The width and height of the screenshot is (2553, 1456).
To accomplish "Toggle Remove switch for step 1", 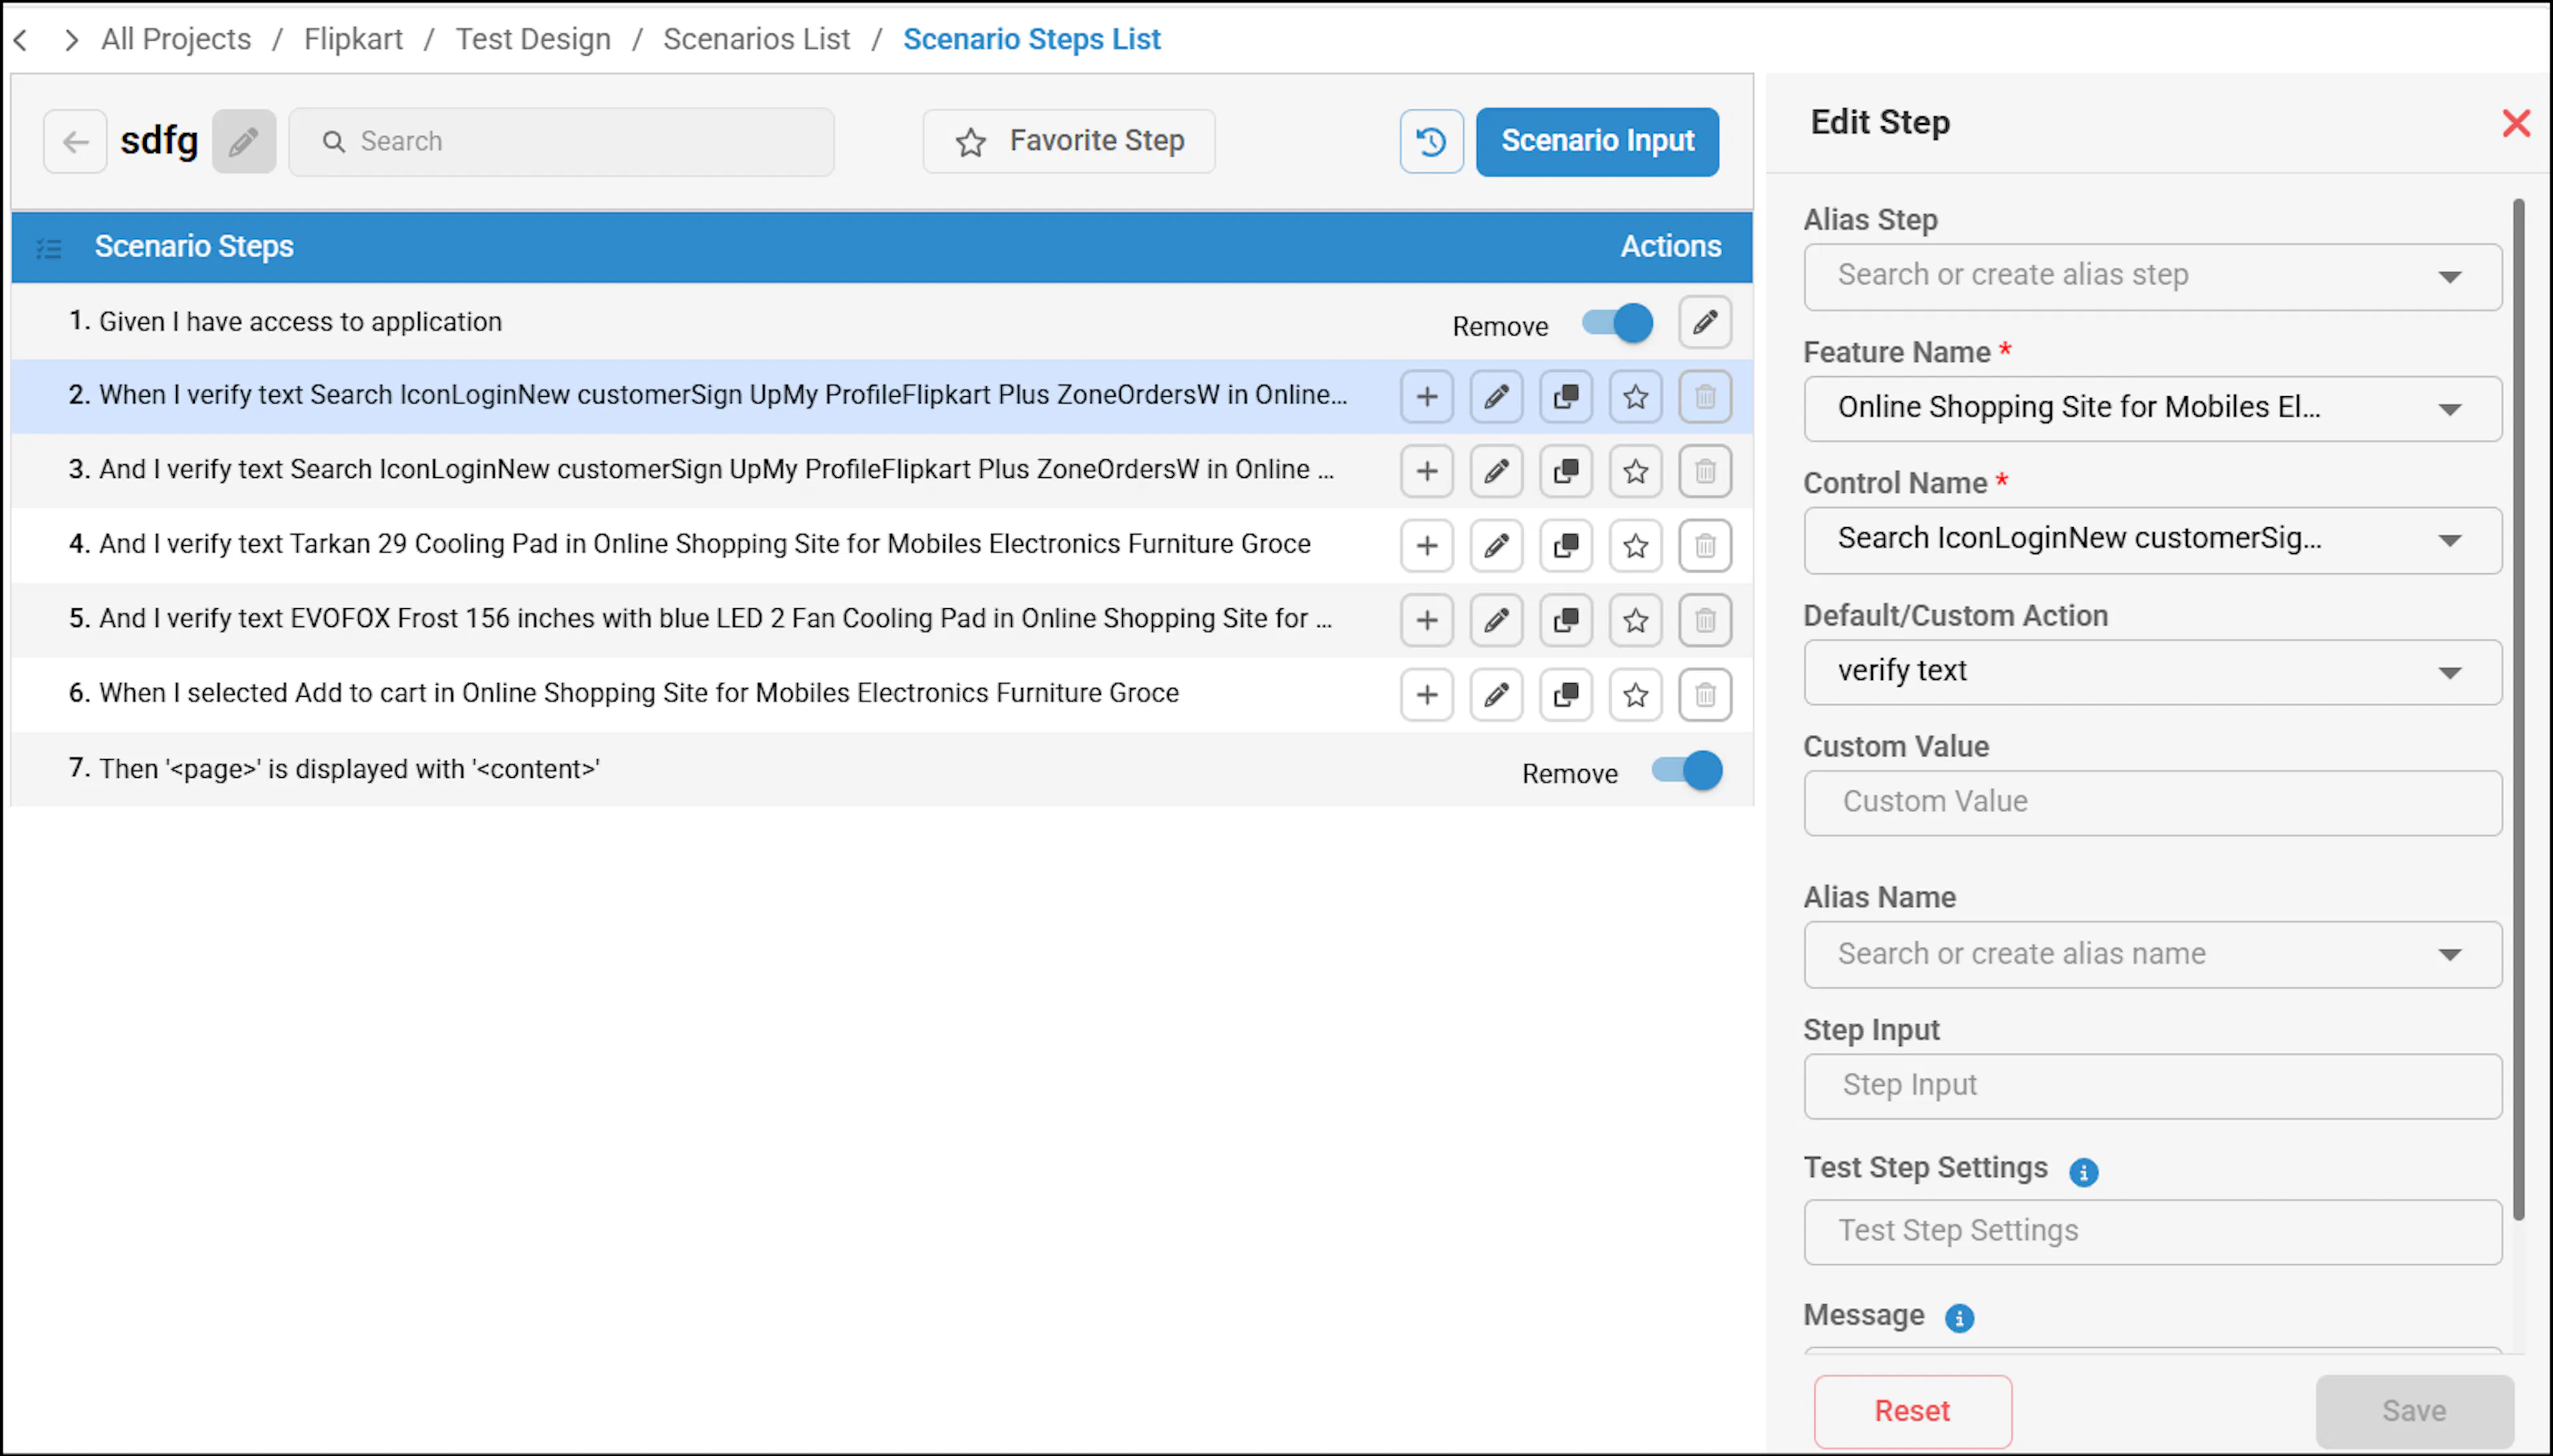I will 1617,323.
